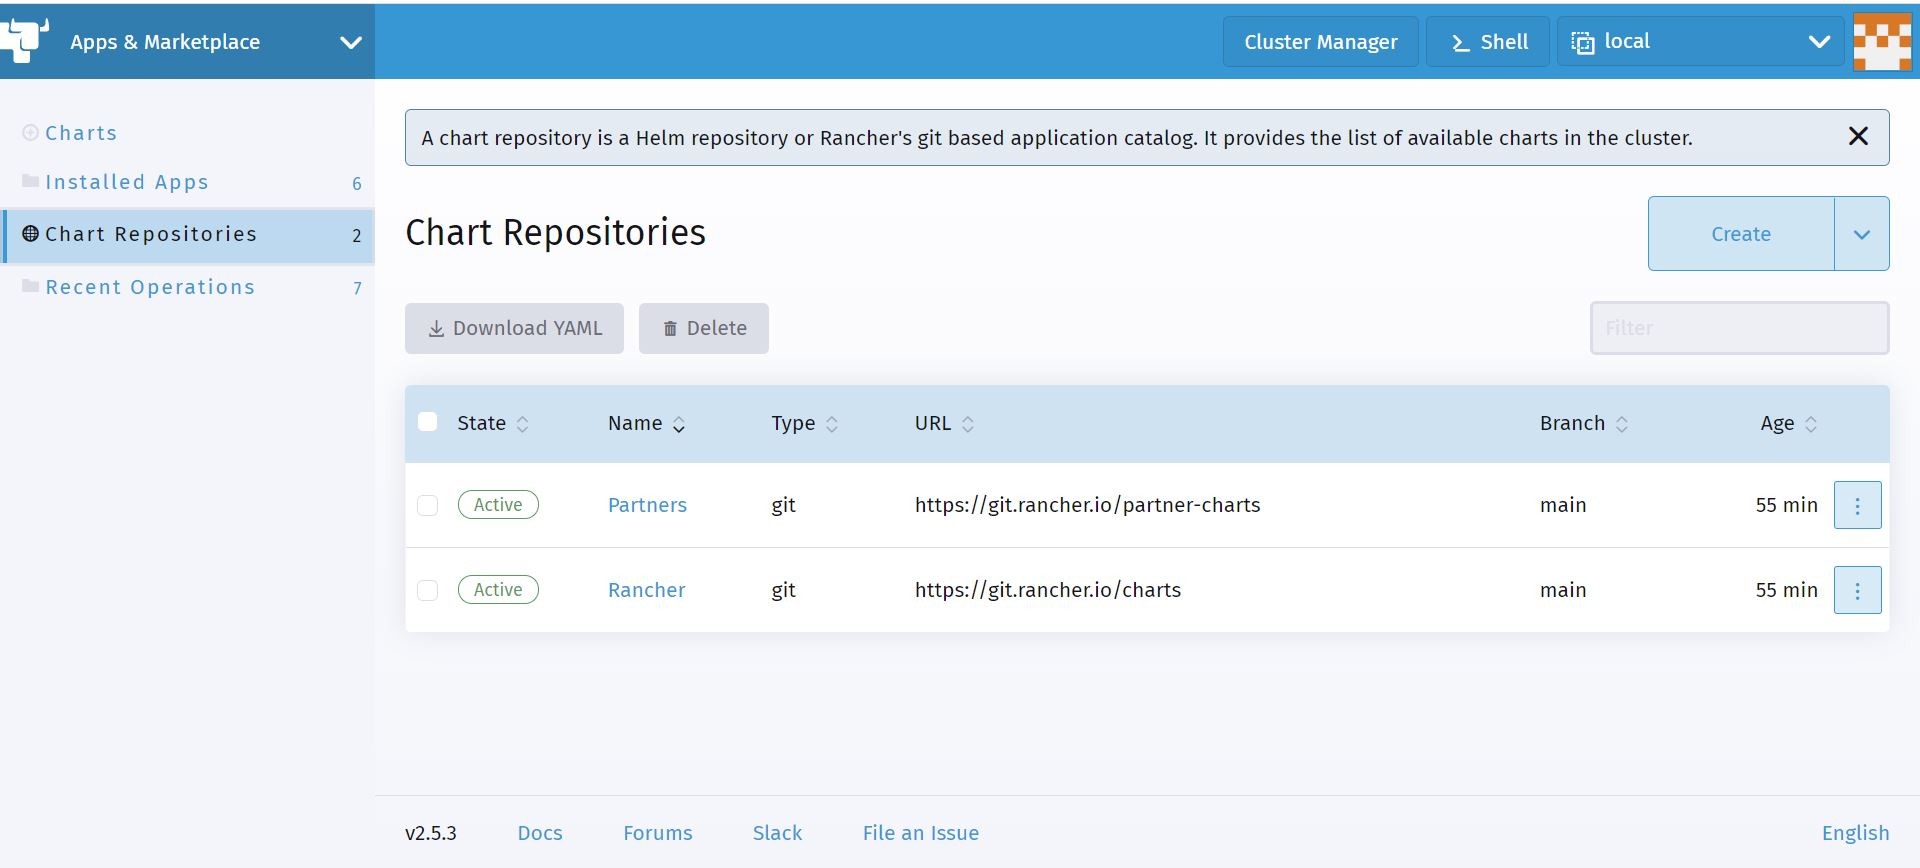Viewport: 1920px width, 868px height.
Task: Click the Download YAML button
Action: pyautogui.click(x=514, y=328)
